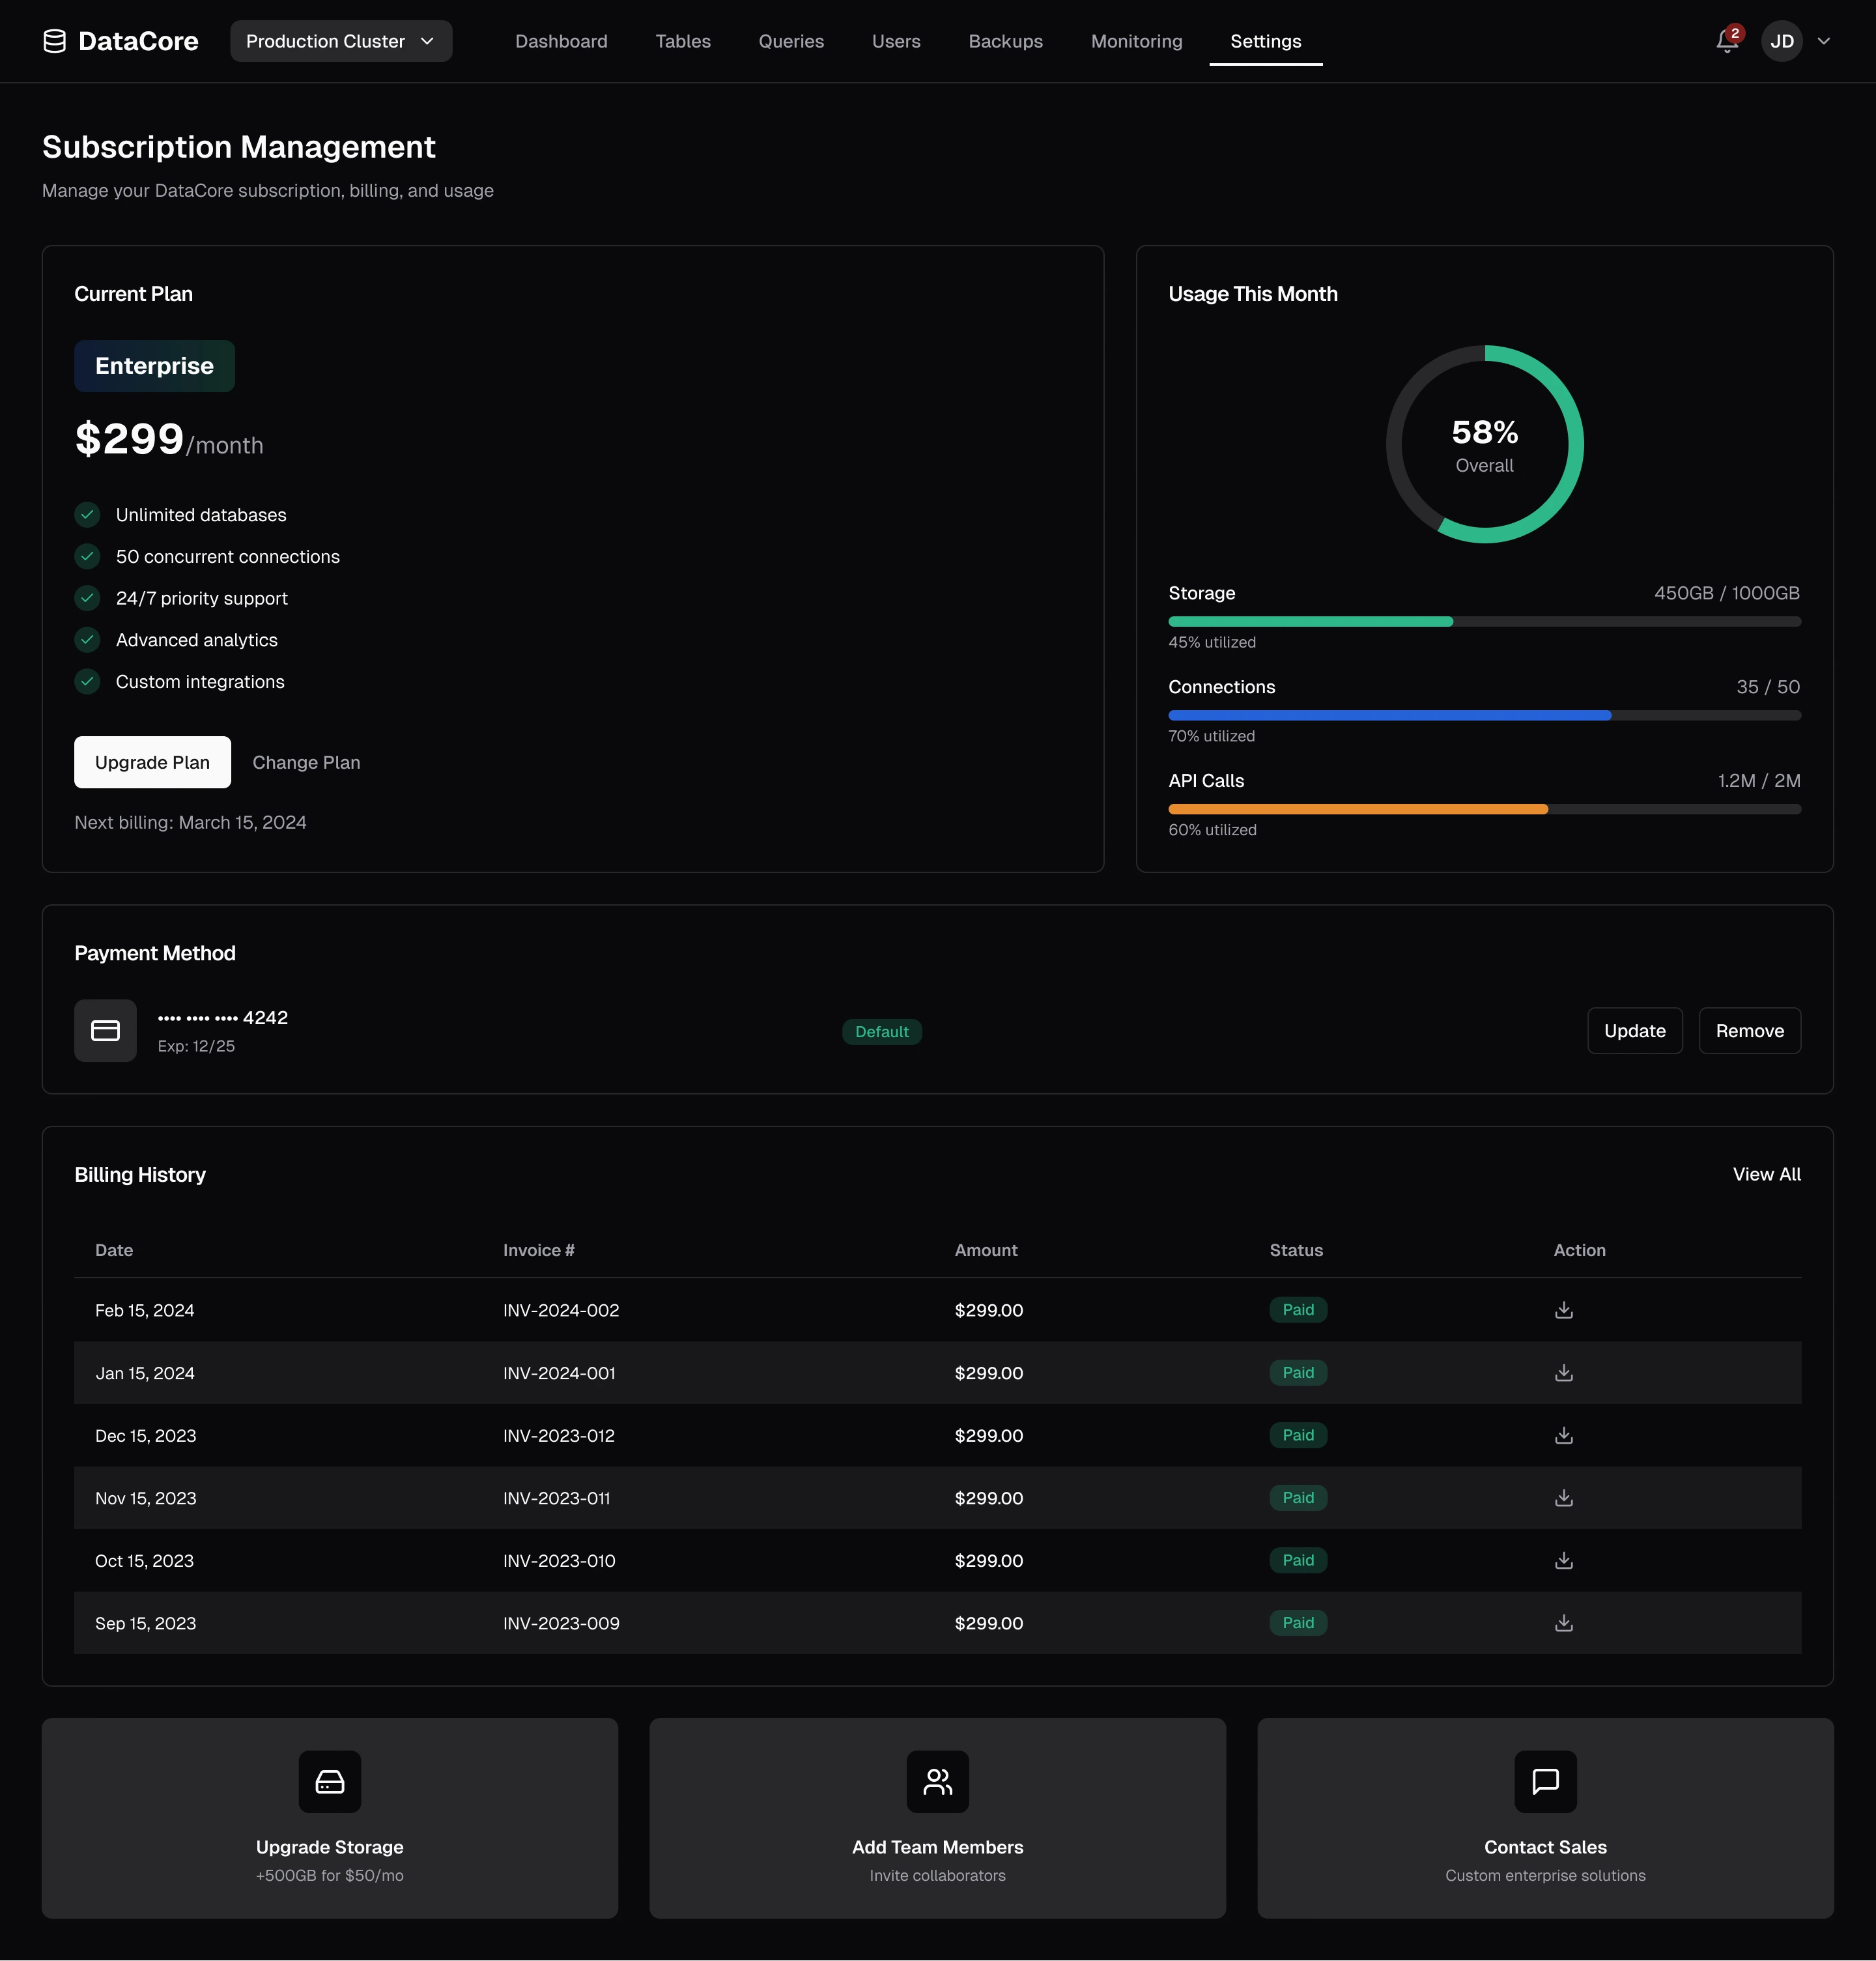Viewport: 1876px width, 1961px height.
Task: Open the Contact Sales chat icon
Action: pos(1544,1781)
